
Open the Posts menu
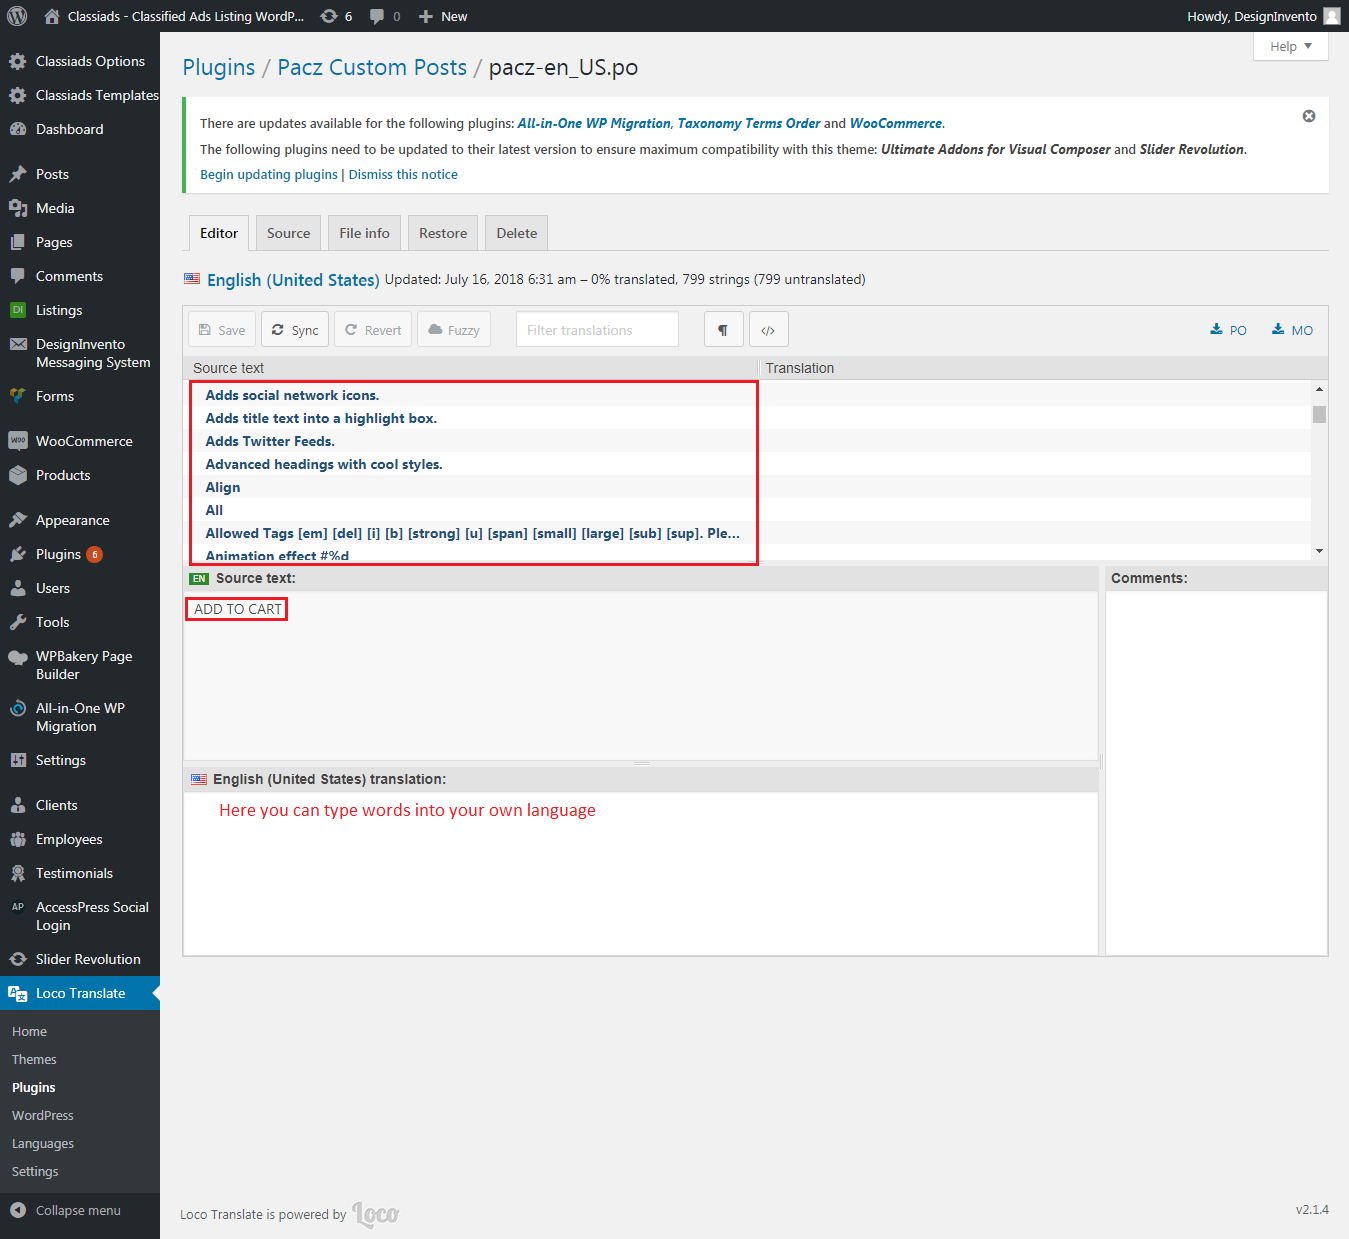[x=80, y=174]
